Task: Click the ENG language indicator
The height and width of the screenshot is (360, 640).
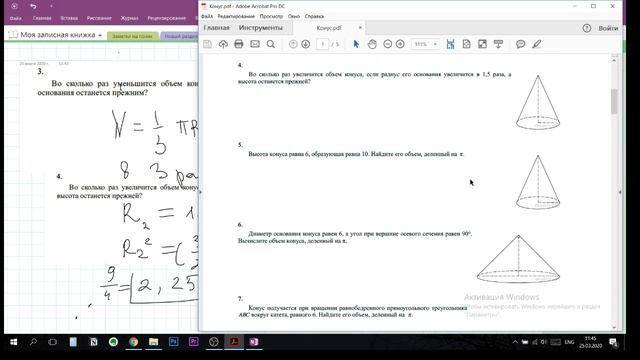Action: click(569, 342)
